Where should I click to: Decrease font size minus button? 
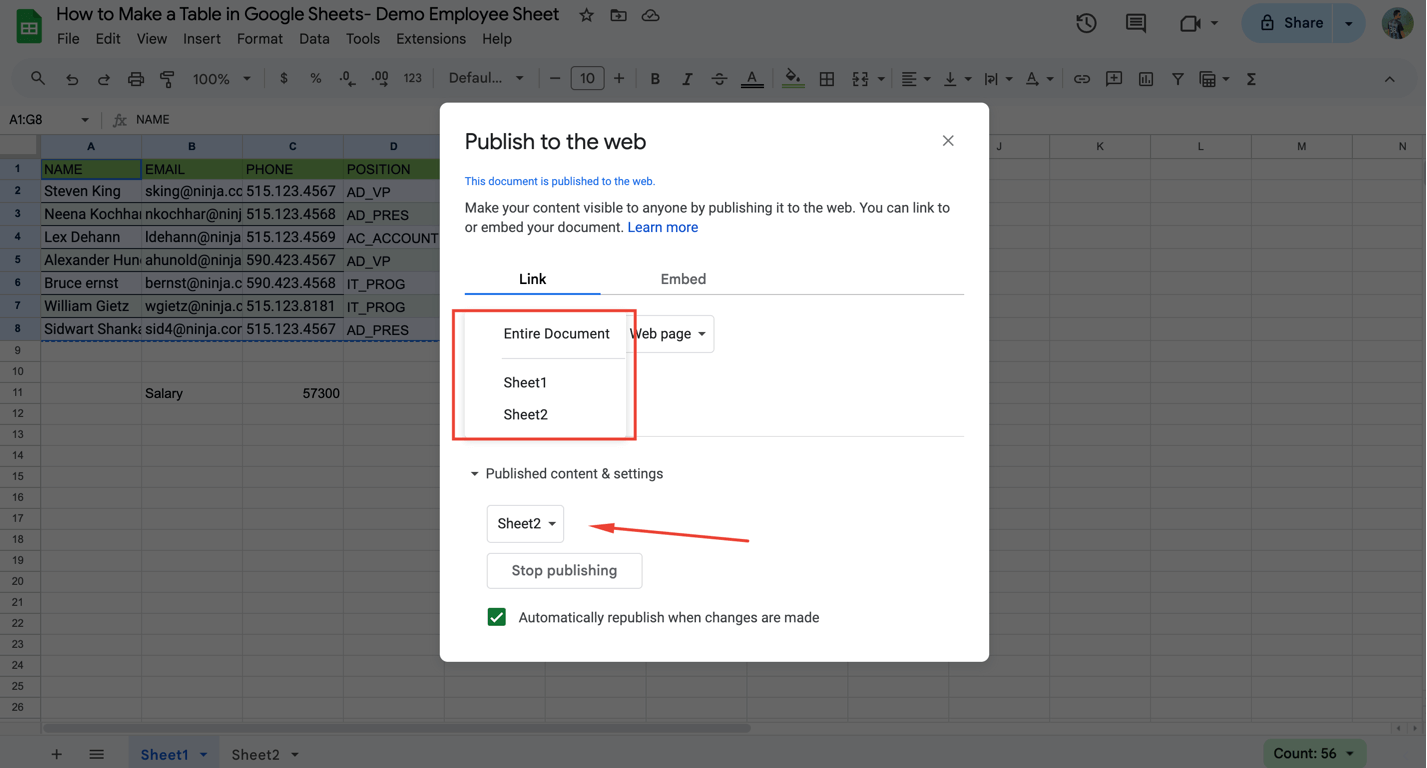555,79
